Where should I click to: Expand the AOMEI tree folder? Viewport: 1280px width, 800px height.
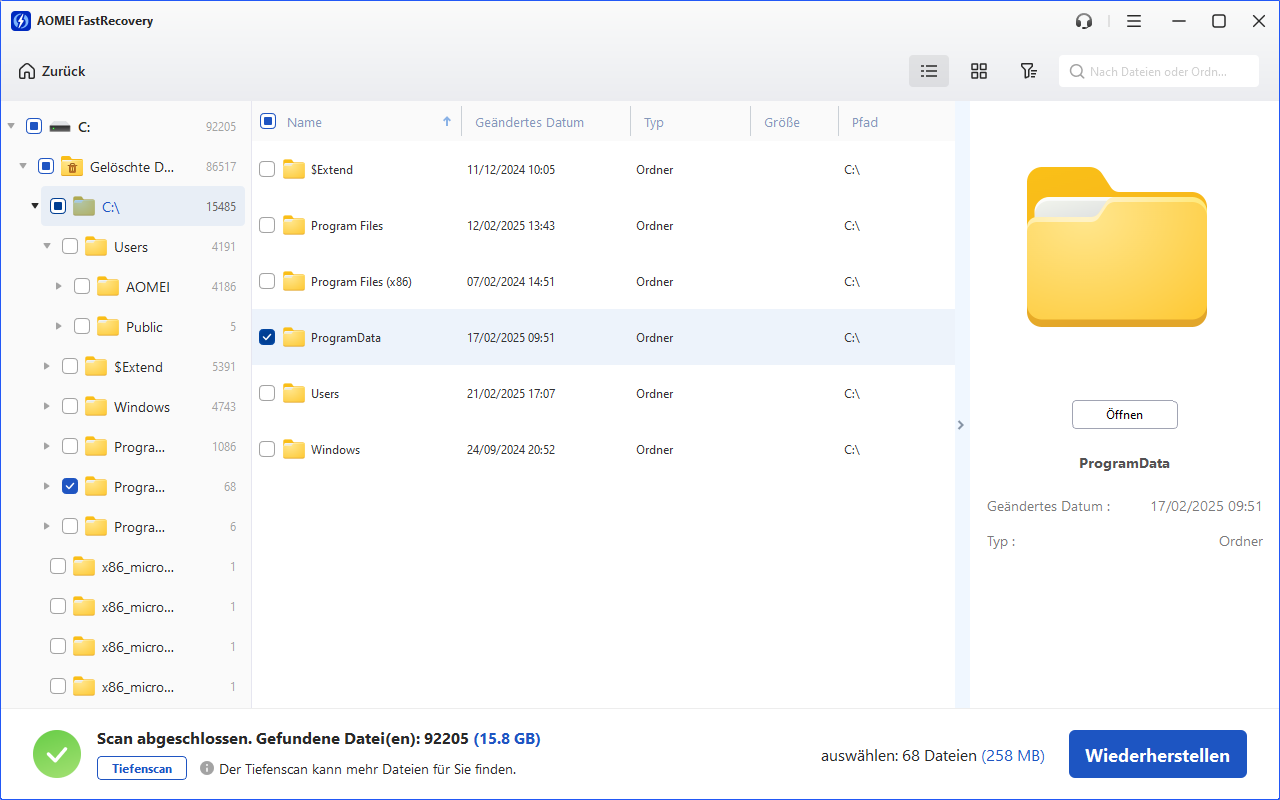click(59, 287)
